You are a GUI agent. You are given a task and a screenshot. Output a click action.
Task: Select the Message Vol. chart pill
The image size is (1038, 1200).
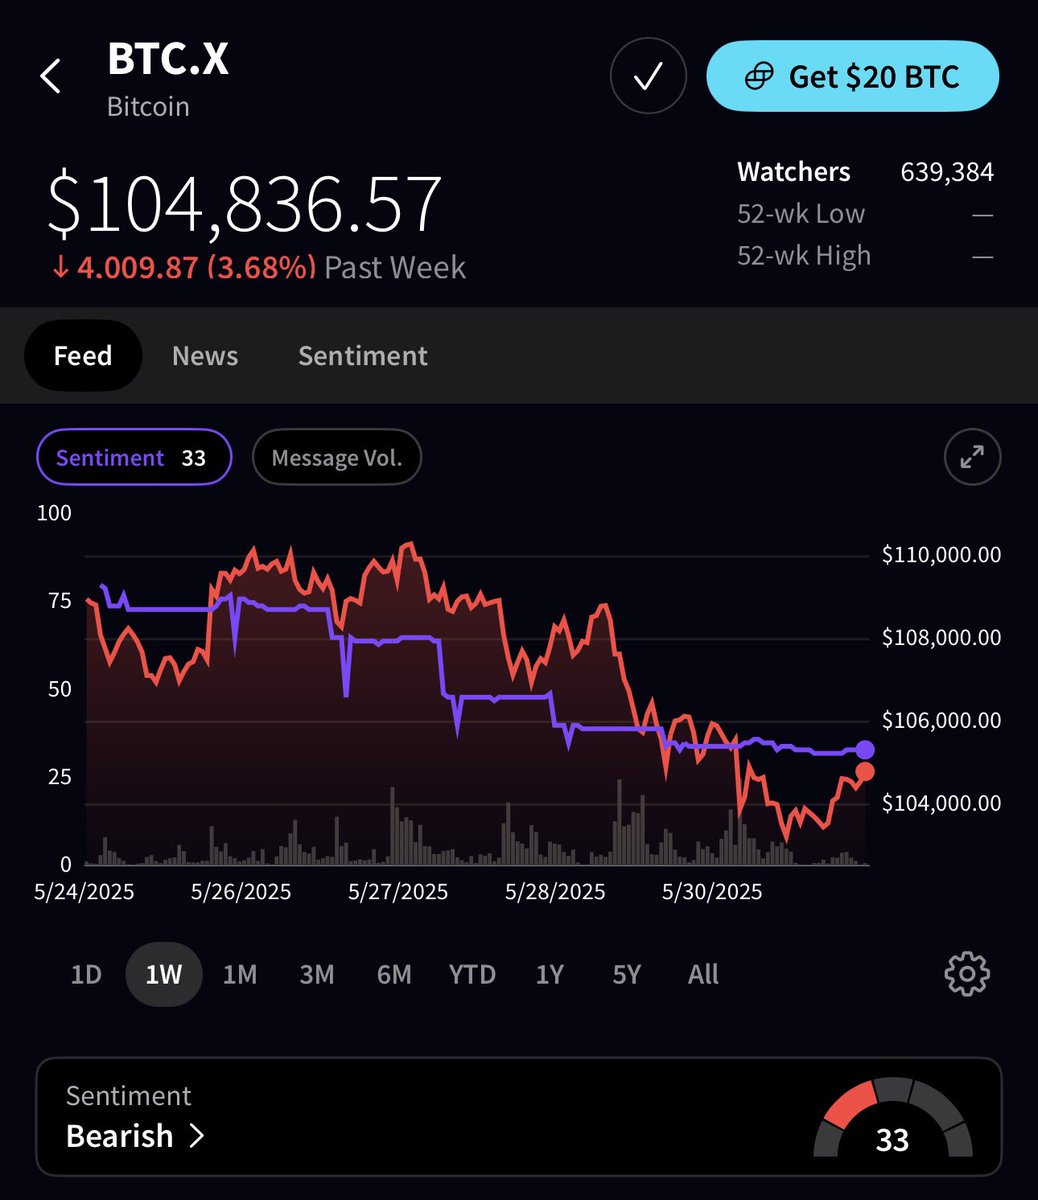(x=337, y=458)
